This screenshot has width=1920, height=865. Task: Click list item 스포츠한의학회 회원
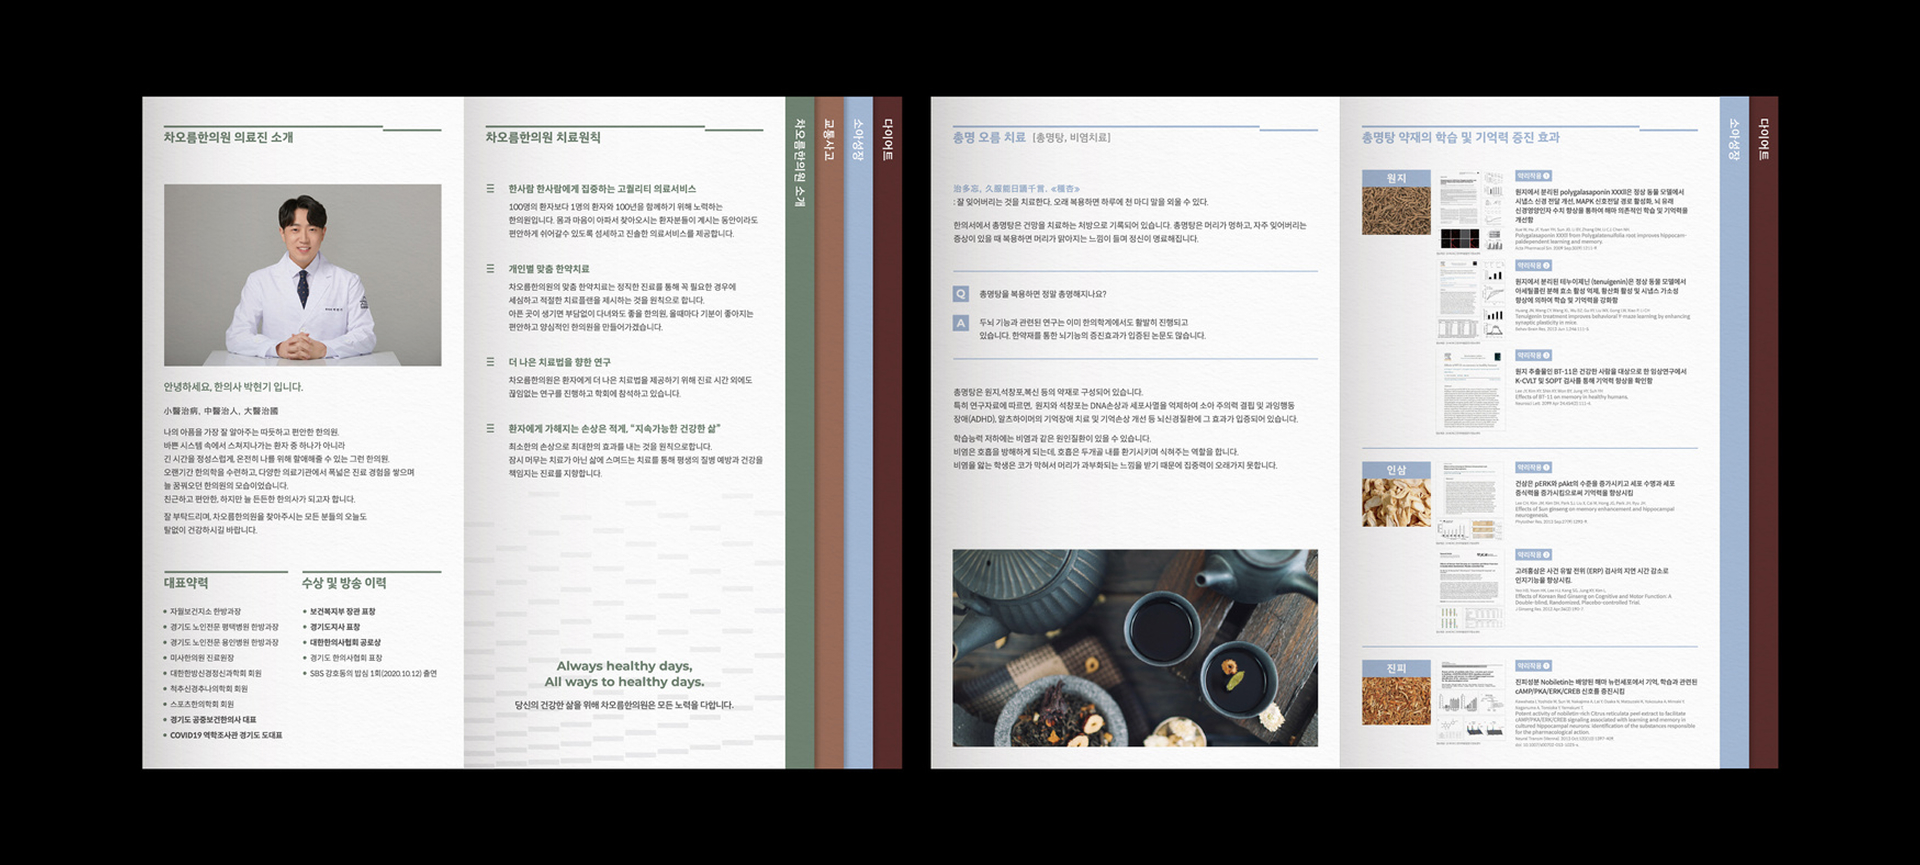click(198, 704)
